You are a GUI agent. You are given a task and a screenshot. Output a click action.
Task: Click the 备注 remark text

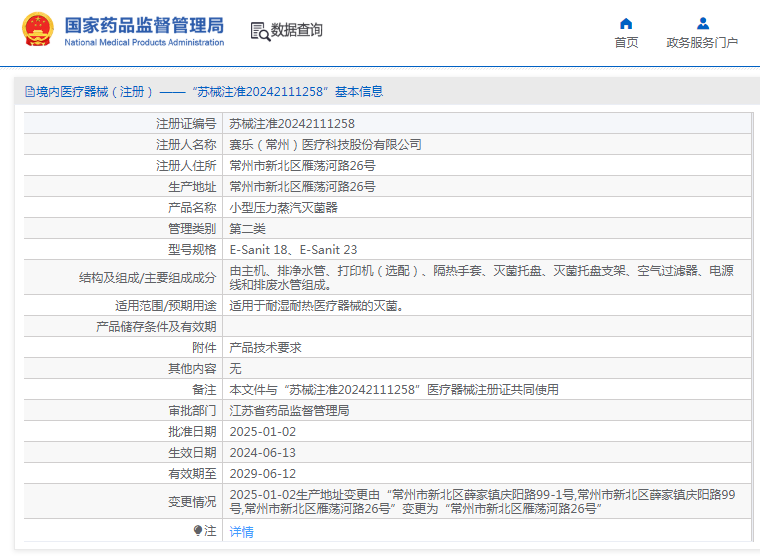(394, 390)
